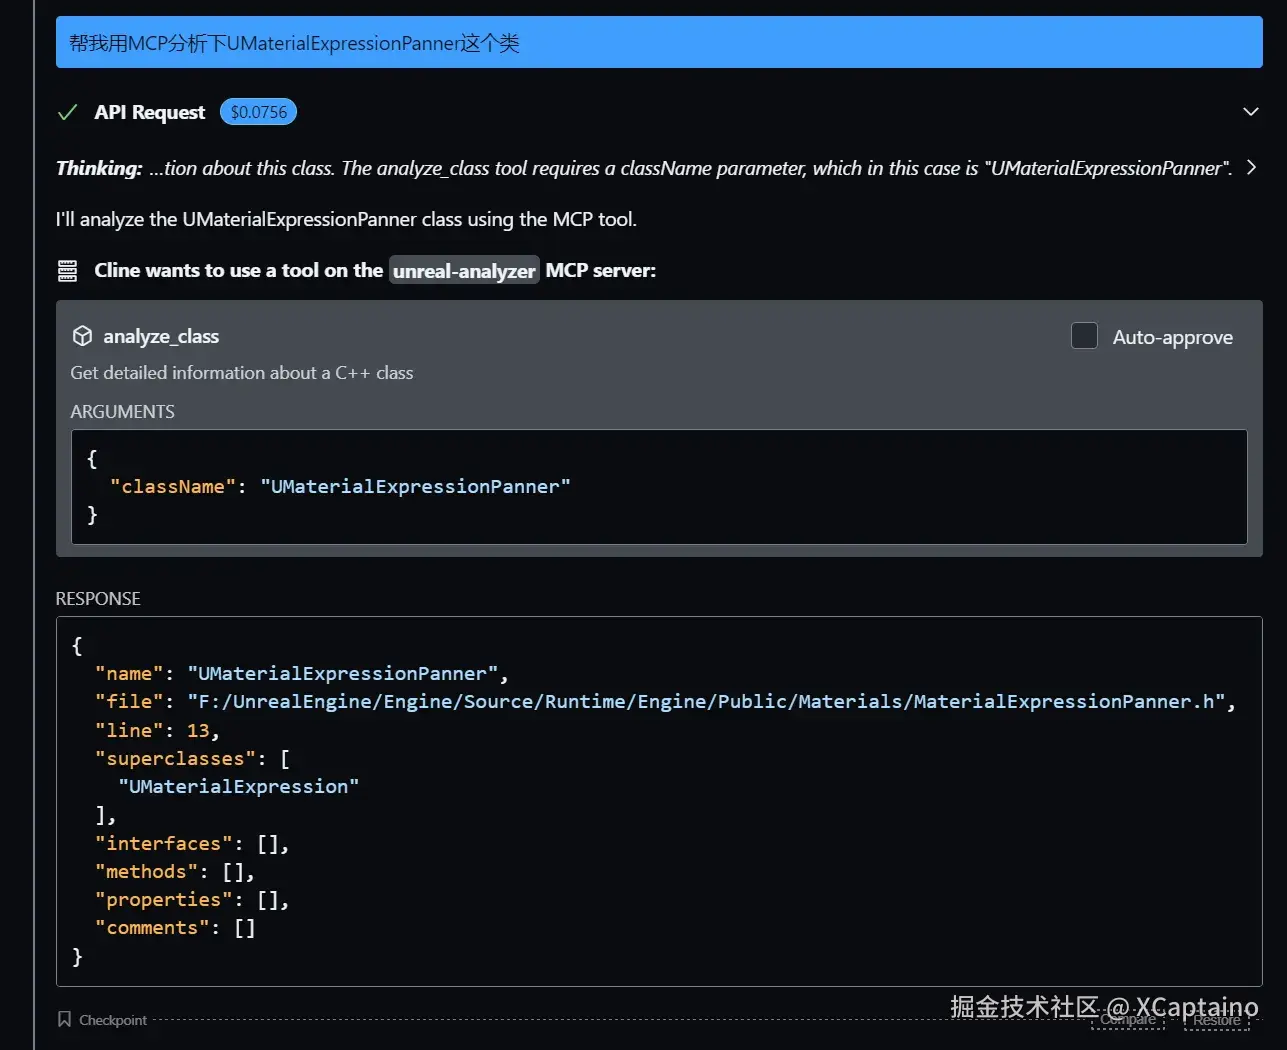1287x1050 pixels.
Task: Click the API Request green checkmark icon
Action: click(68, 113)
